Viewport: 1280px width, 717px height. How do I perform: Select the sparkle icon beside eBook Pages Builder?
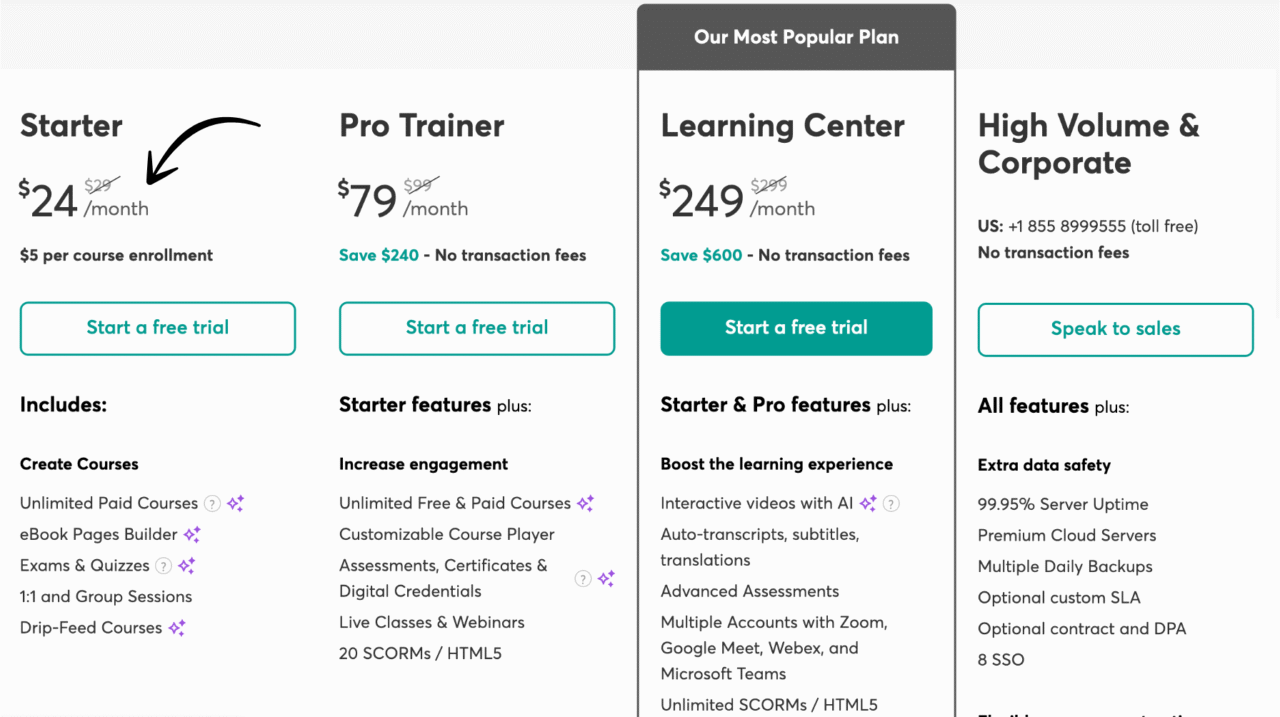(192, 534)
